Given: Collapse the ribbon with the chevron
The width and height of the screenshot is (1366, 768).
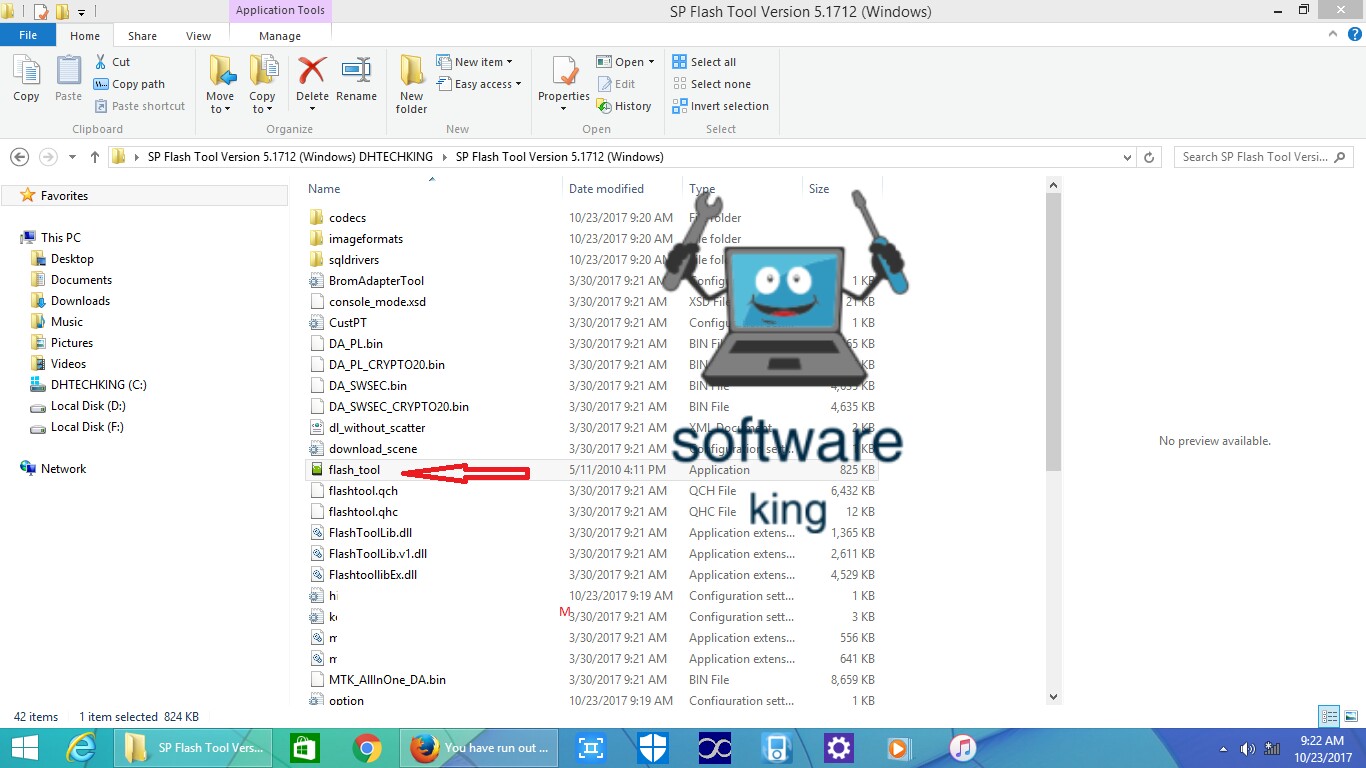Looking at the screenshot, I should coord(1333,35).
